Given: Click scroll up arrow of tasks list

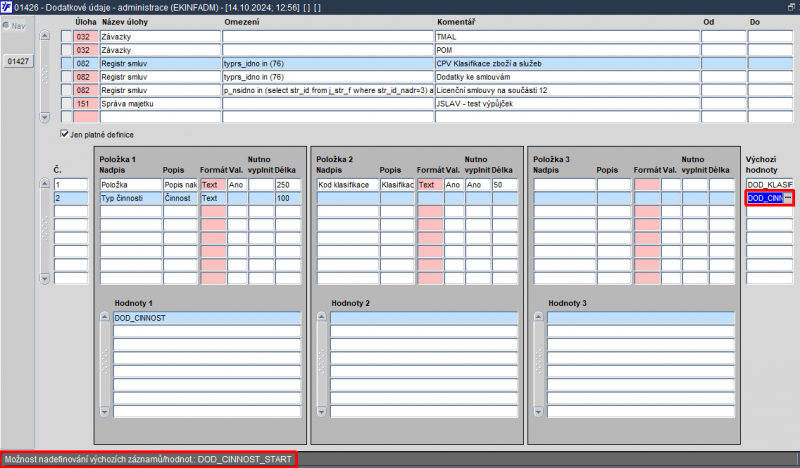Looking at the screenshot, I should (x=43, y=36).
